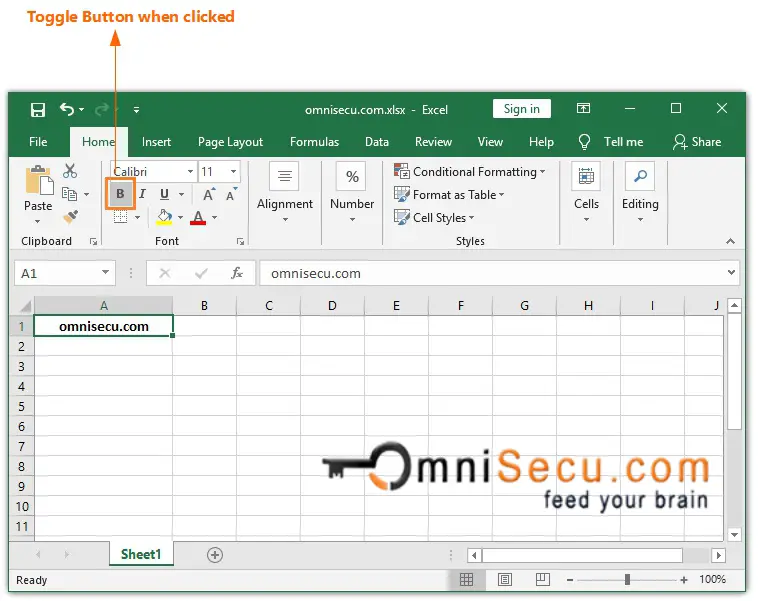
Task: Open font color dropdown arrow
Action: click(214, 218)
